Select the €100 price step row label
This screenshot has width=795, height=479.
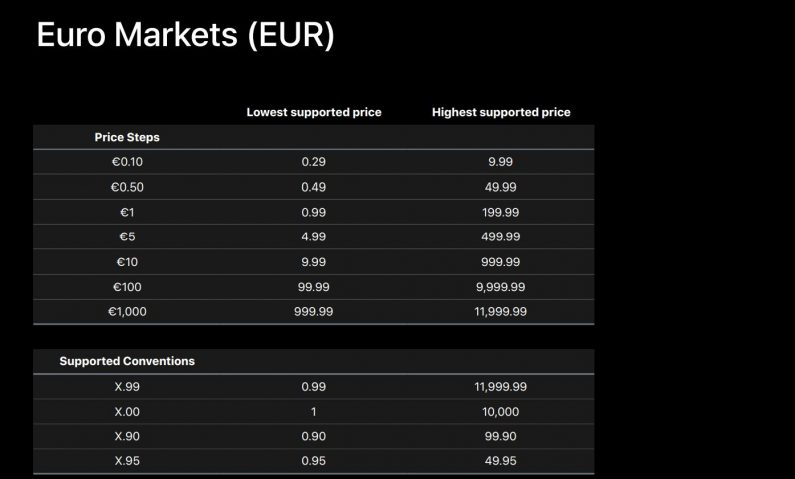pyautogui.click(x=127, y=286)
